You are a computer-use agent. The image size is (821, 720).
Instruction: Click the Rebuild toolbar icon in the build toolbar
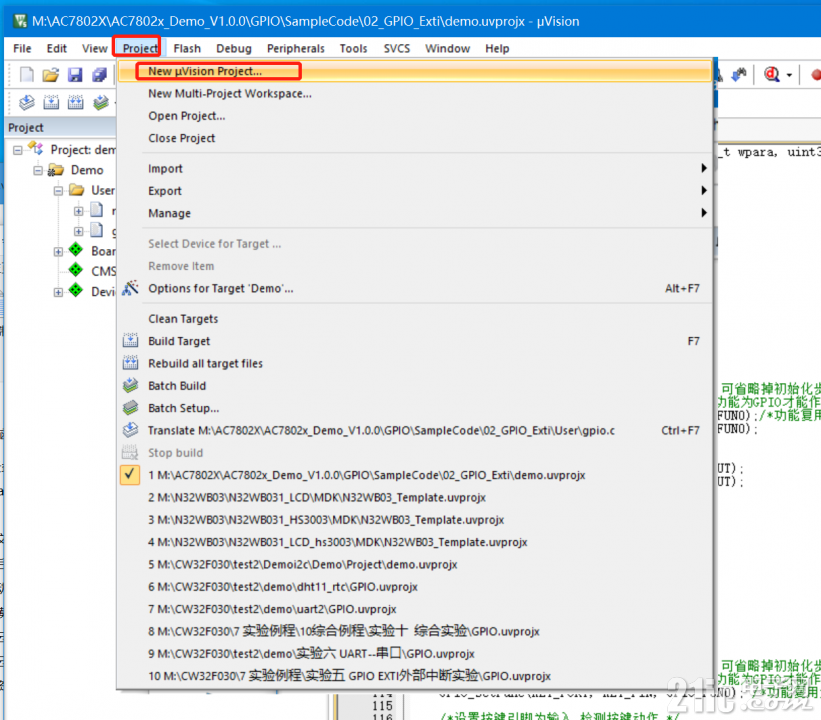(75, 102)
